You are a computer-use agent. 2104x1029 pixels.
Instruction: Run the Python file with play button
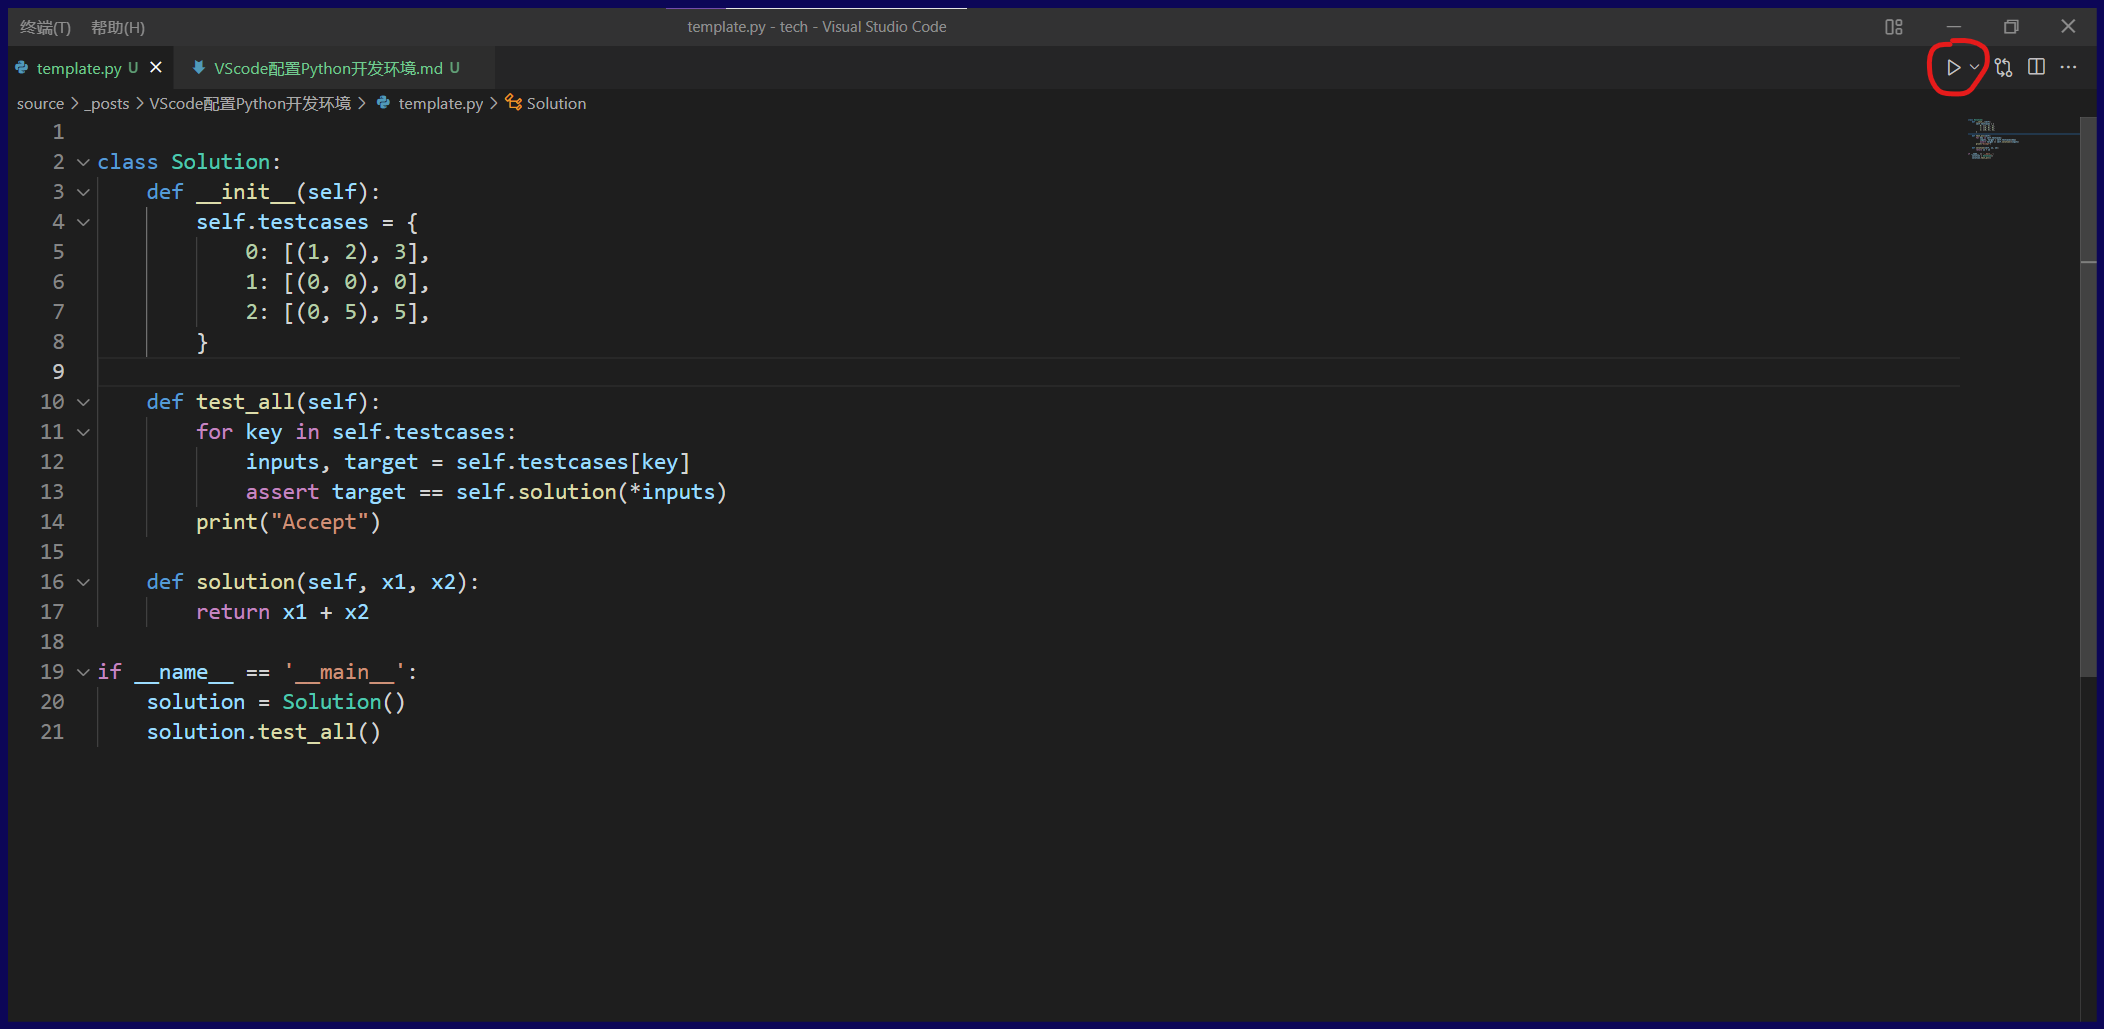click(x=1952, y=68)
